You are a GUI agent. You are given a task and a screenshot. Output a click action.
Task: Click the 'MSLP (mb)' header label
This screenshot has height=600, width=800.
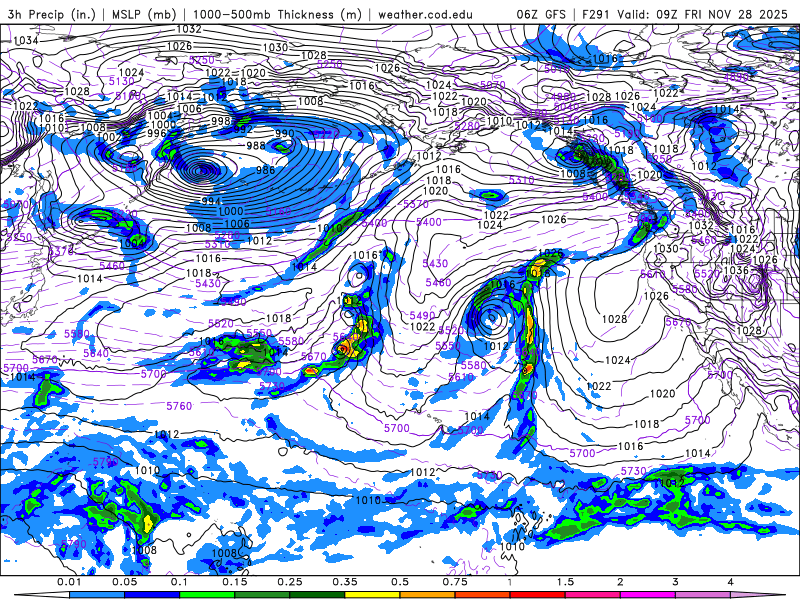tap(144, 14)
